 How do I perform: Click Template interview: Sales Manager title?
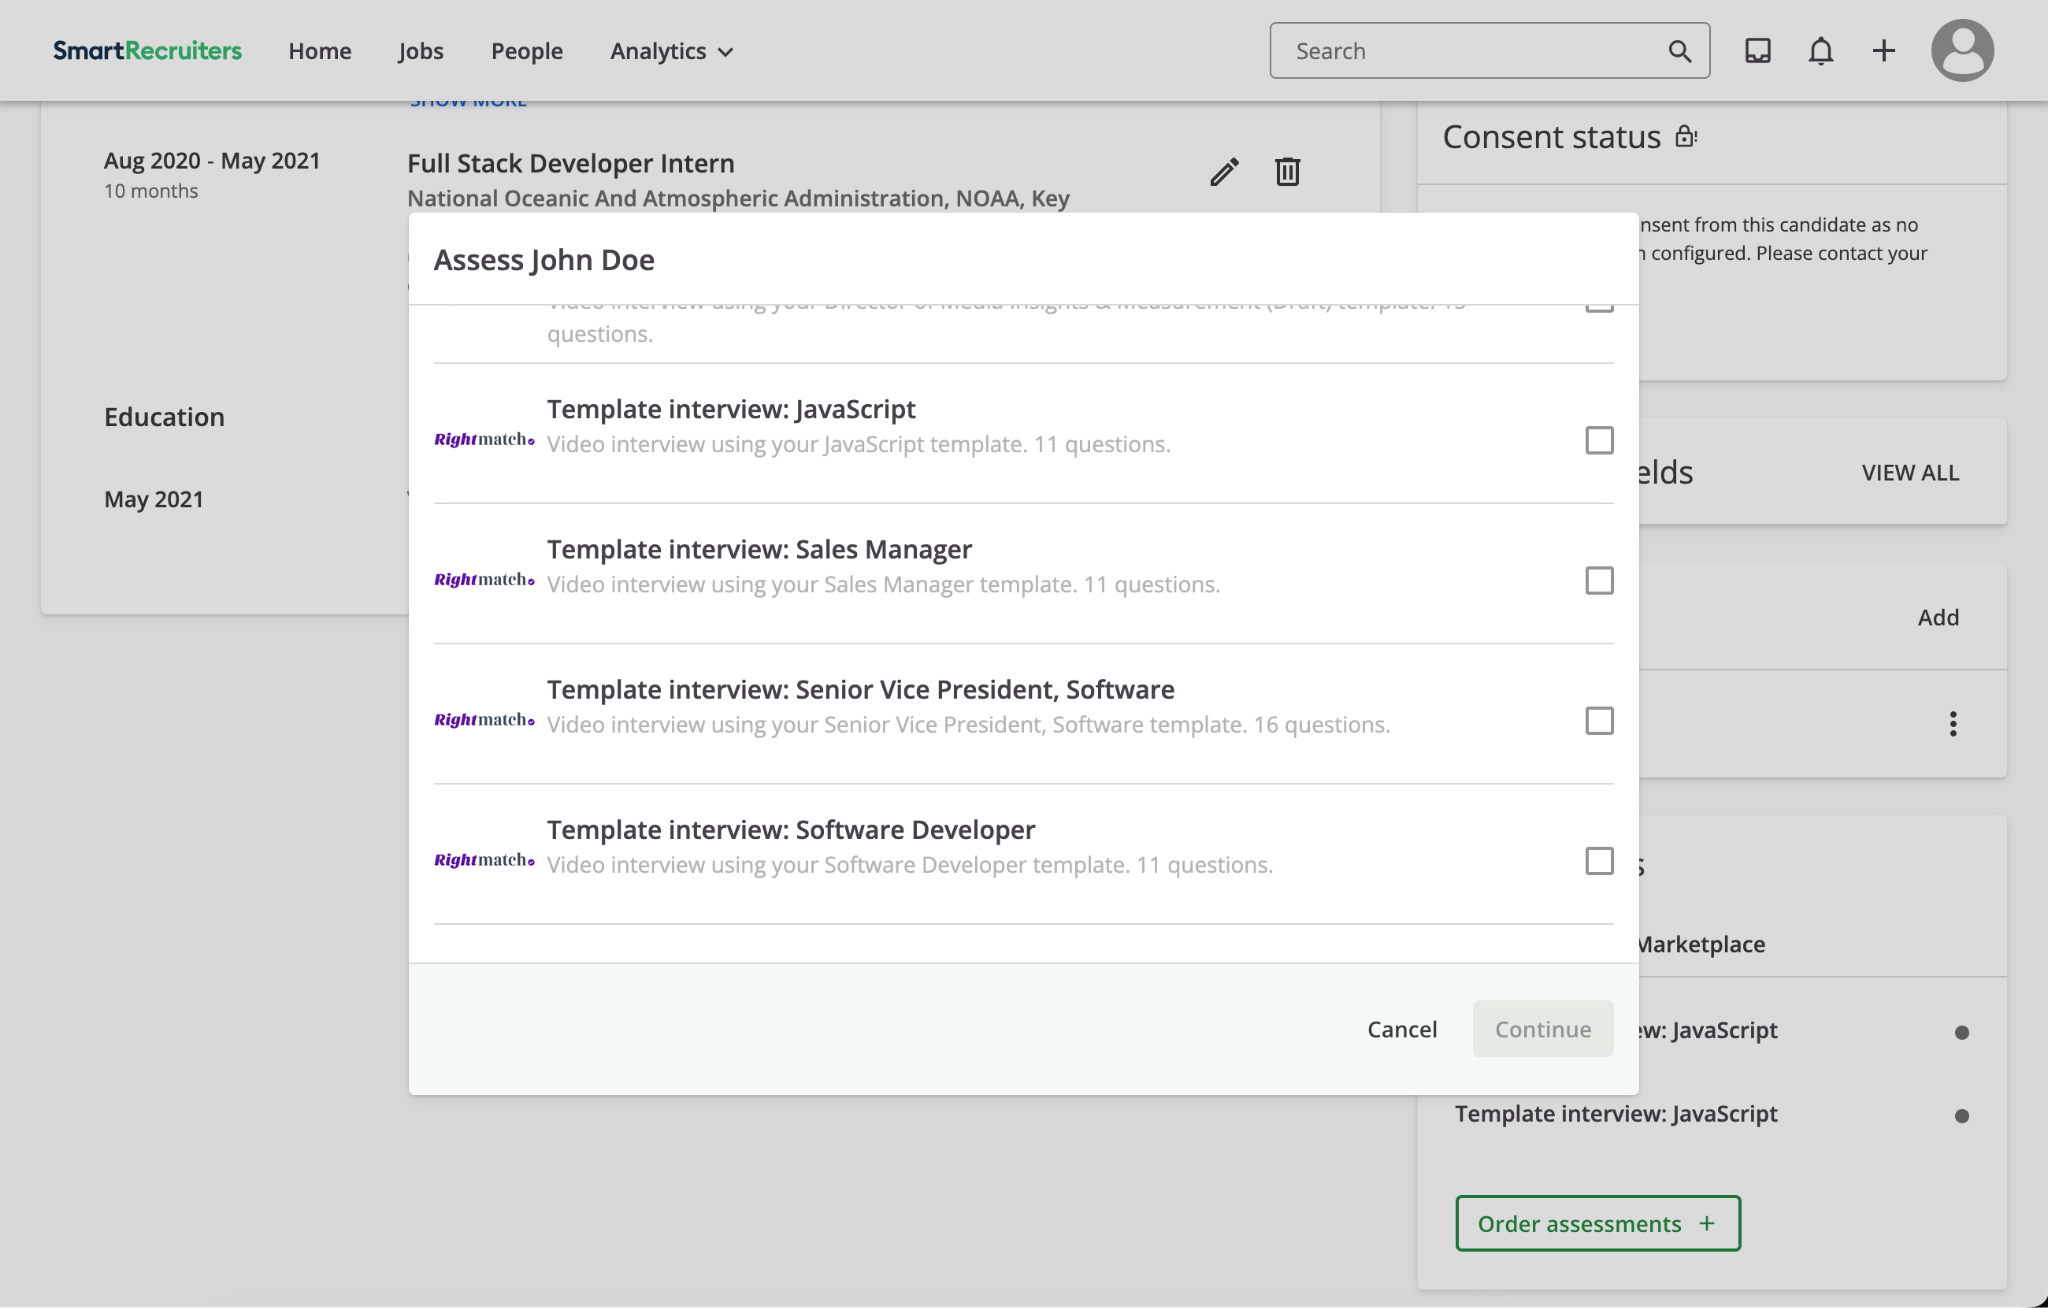(x=759, y=549)
